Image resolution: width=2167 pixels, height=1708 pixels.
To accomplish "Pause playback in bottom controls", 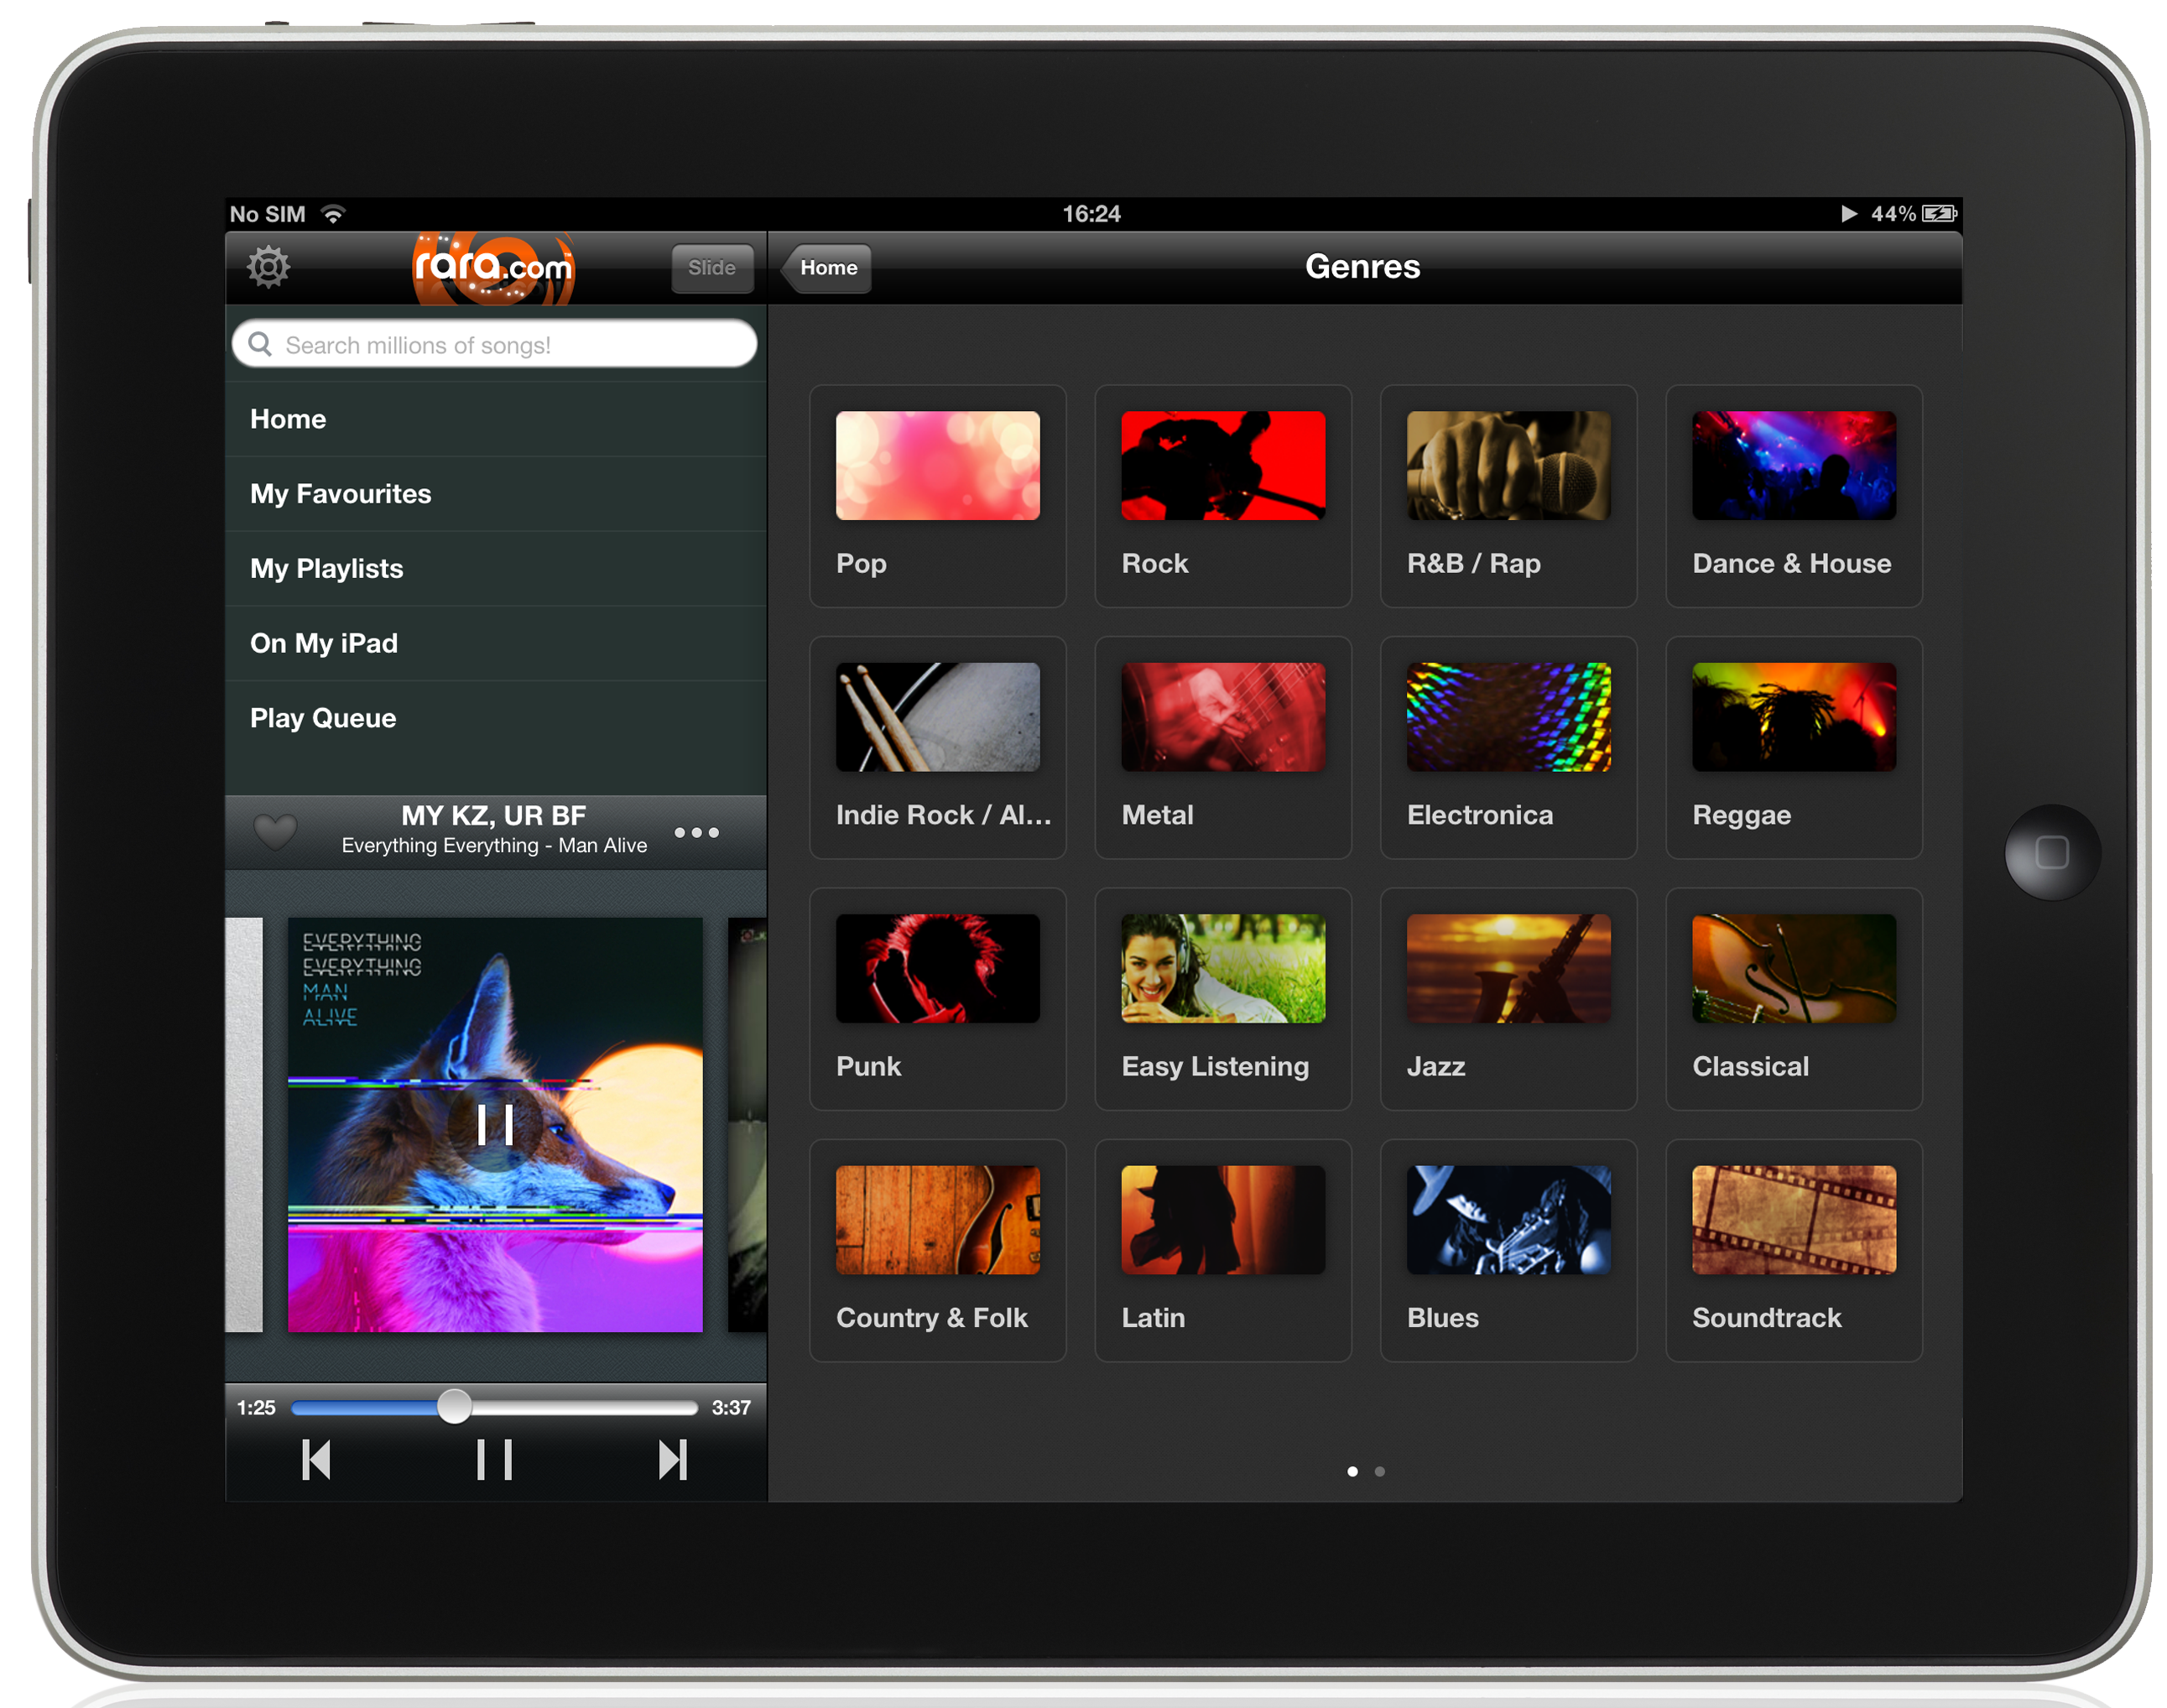I will [x=494, y=1460].
